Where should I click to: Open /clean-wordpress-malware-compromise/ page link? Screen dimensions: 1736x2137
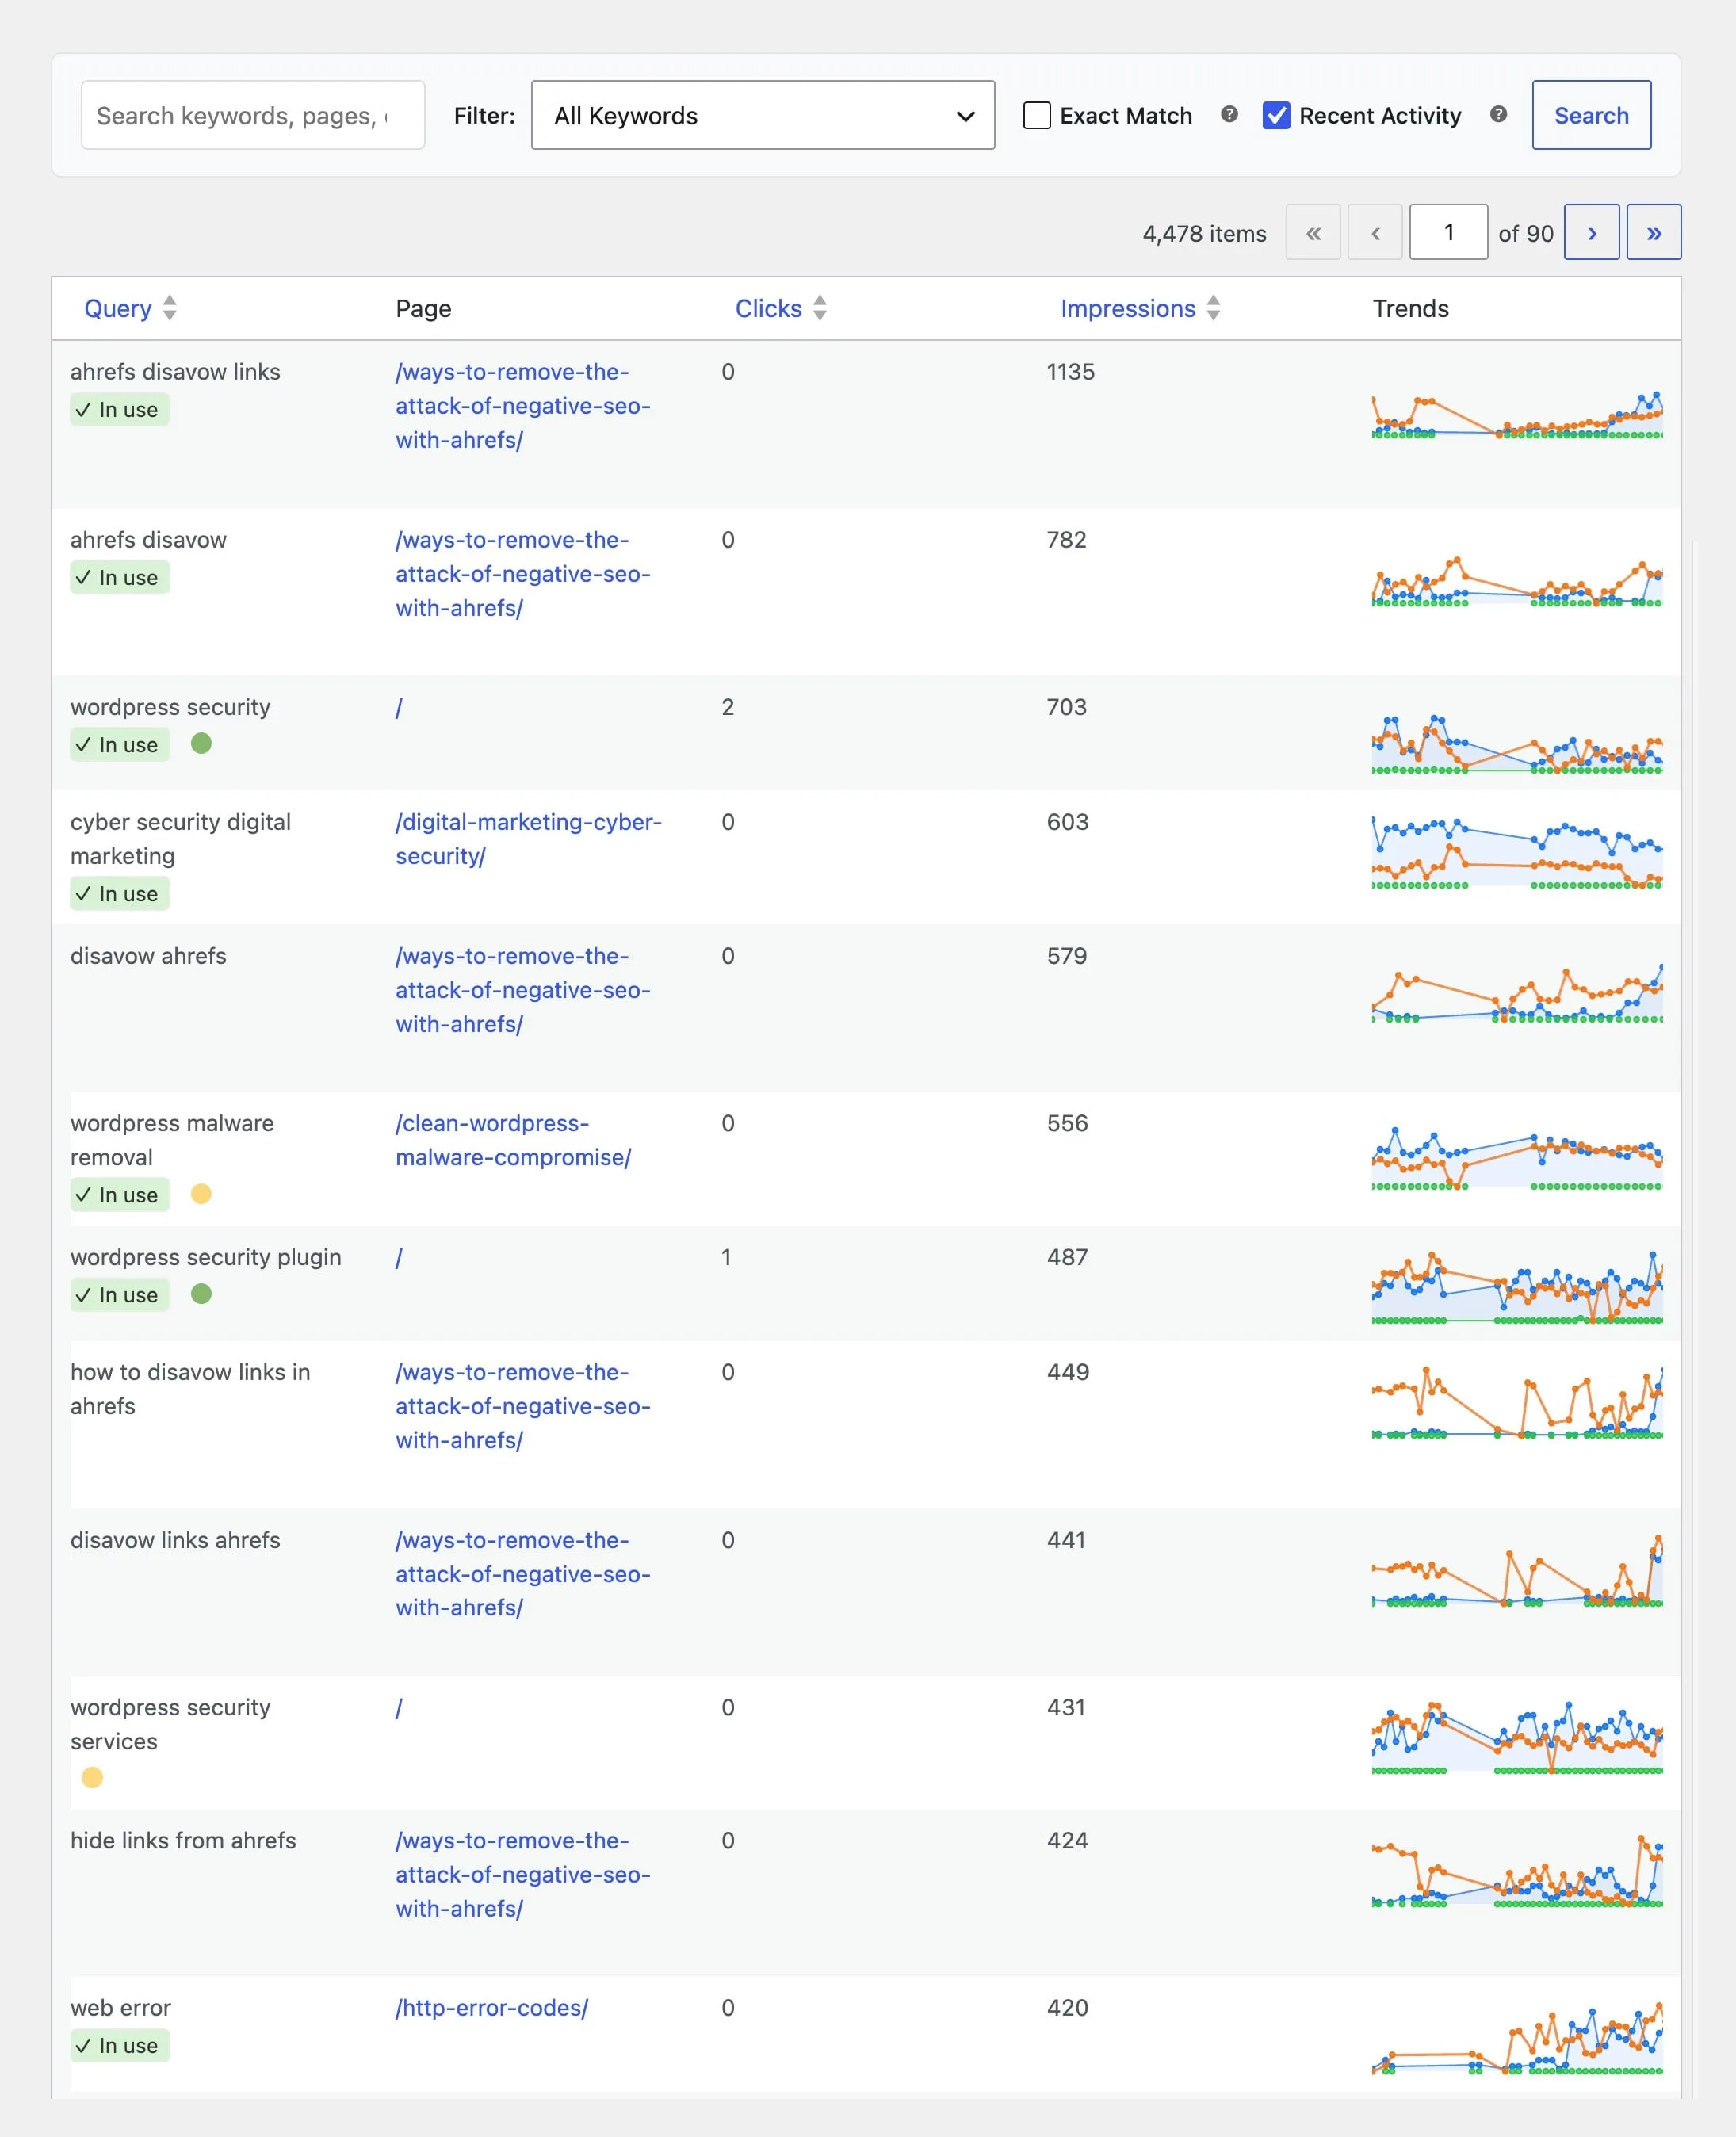[x=513, y=1140]
